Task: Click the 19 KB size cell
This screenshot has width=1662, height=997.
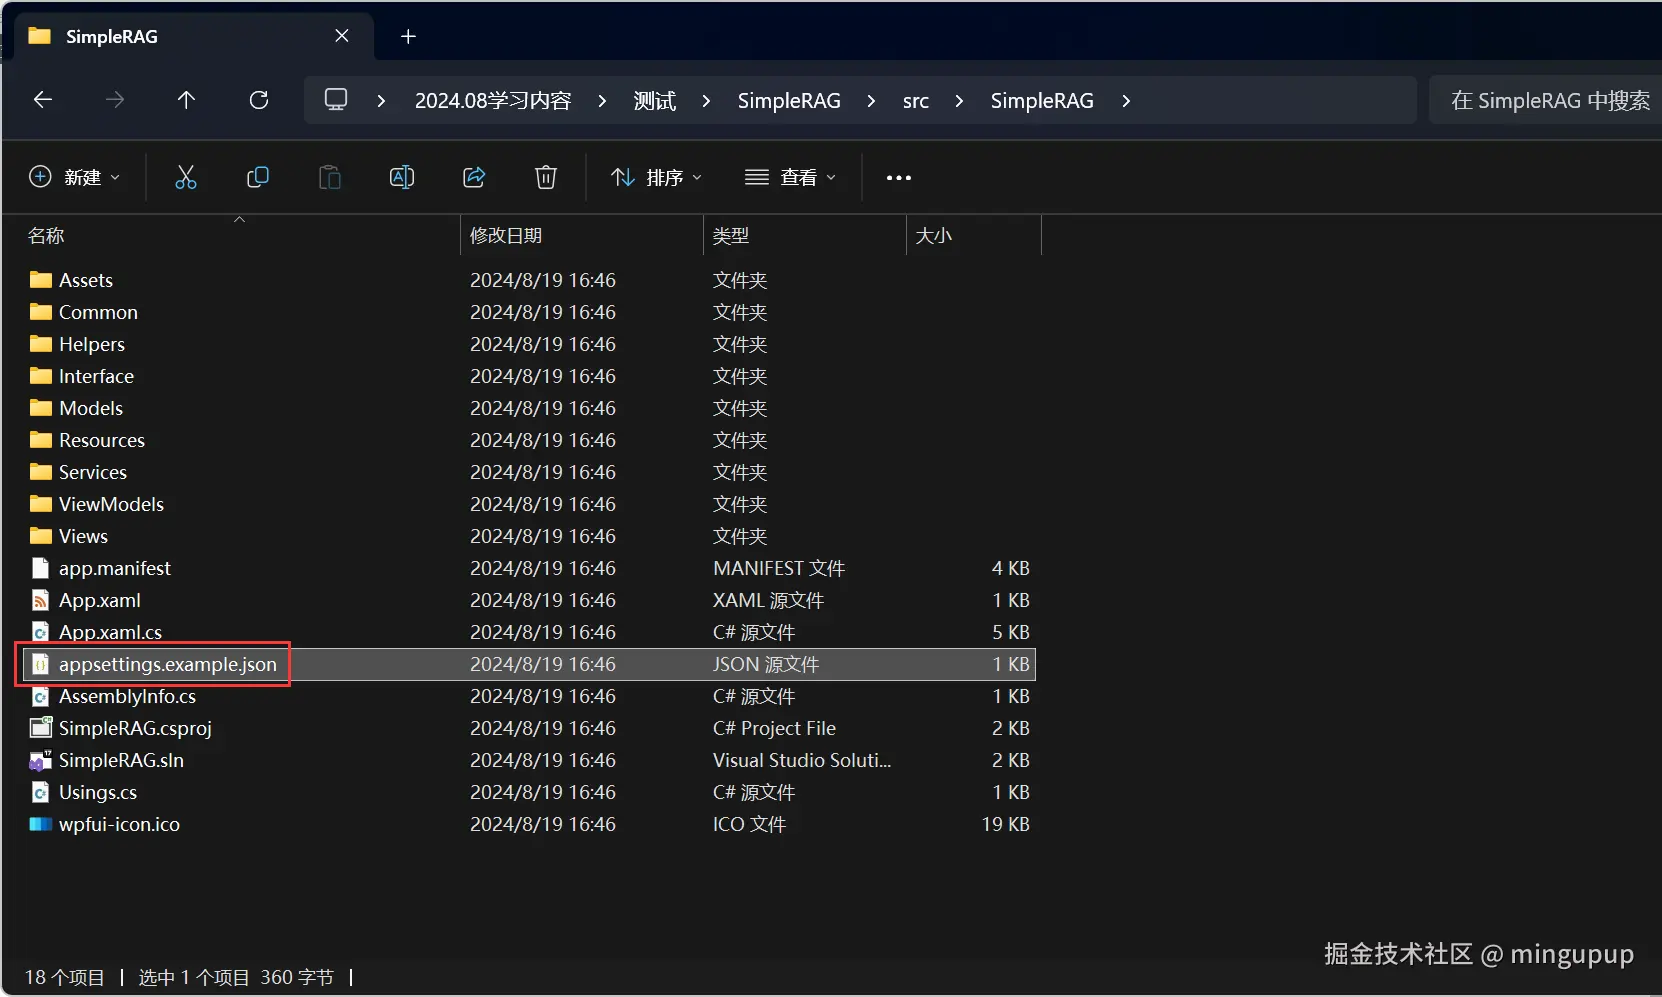Action: coord(1005,824)
